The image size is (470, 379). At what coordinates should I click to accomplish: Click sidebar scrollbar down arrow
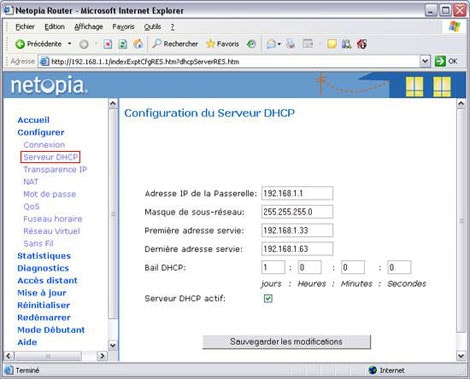[x=113, y=345]
